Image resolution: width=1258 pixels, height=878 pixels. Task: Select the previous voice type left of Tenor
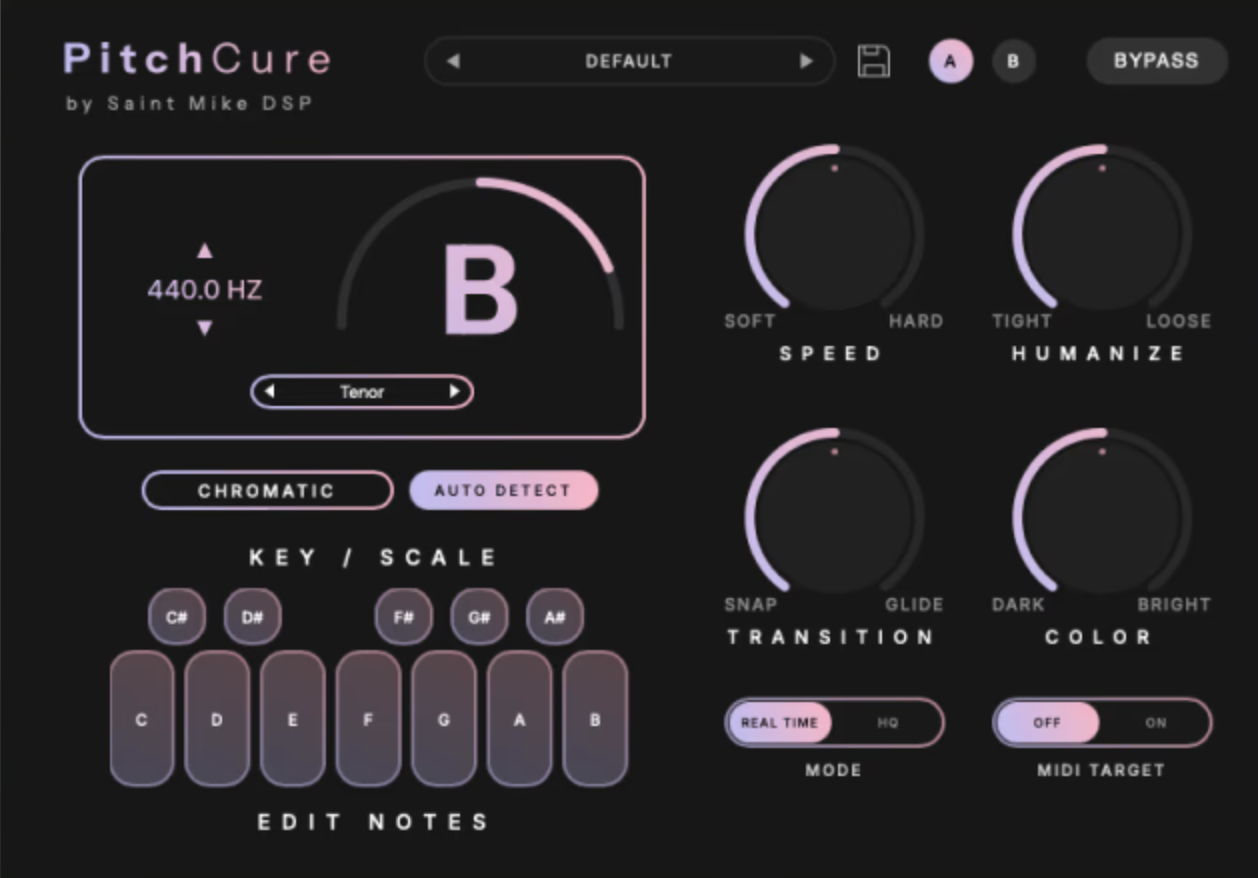tap(269, 392)
